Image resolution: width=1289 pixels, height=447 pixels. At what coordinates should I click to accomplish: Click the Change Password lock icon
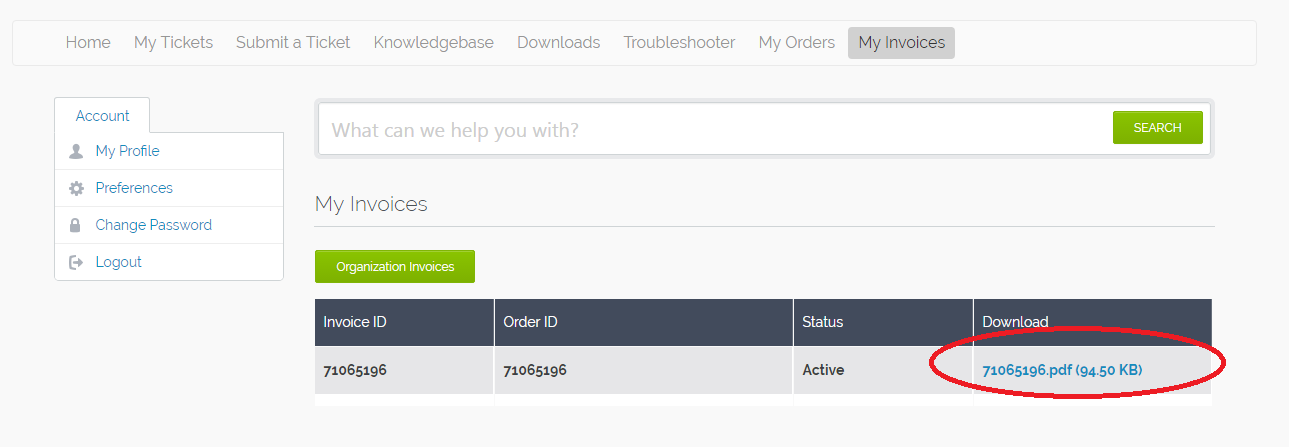click(76, 226)
